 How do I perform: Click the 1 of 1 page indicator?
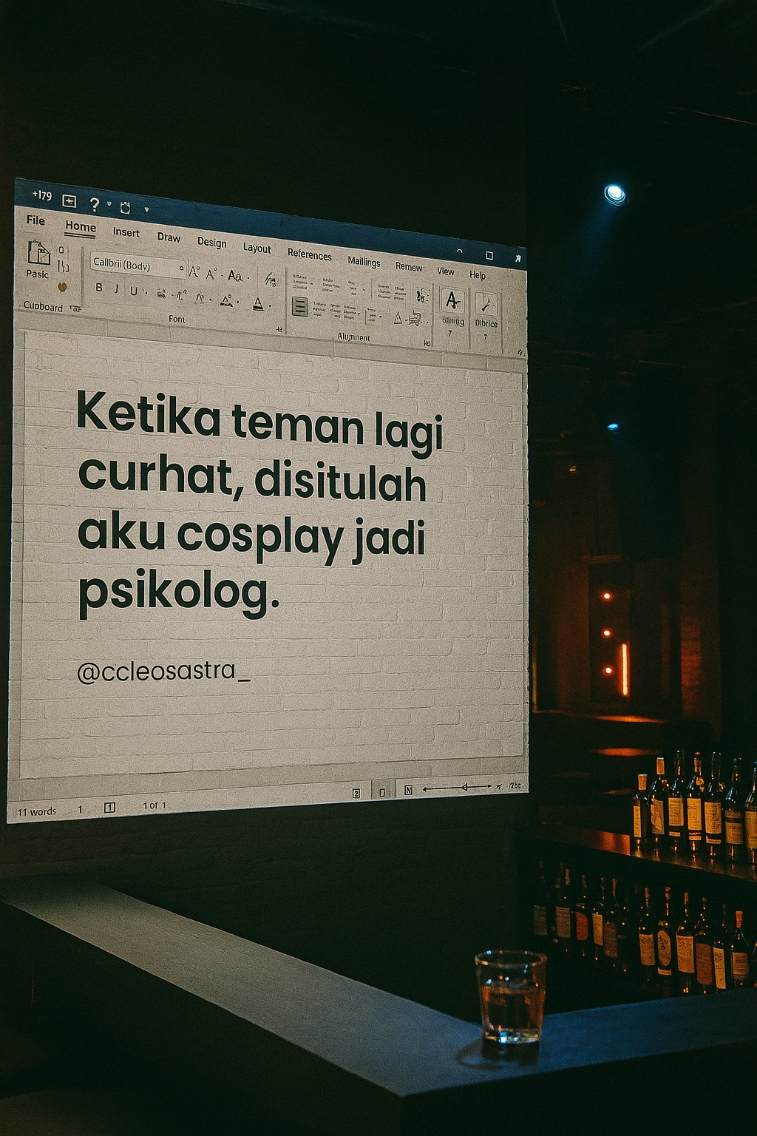point(154,805)
